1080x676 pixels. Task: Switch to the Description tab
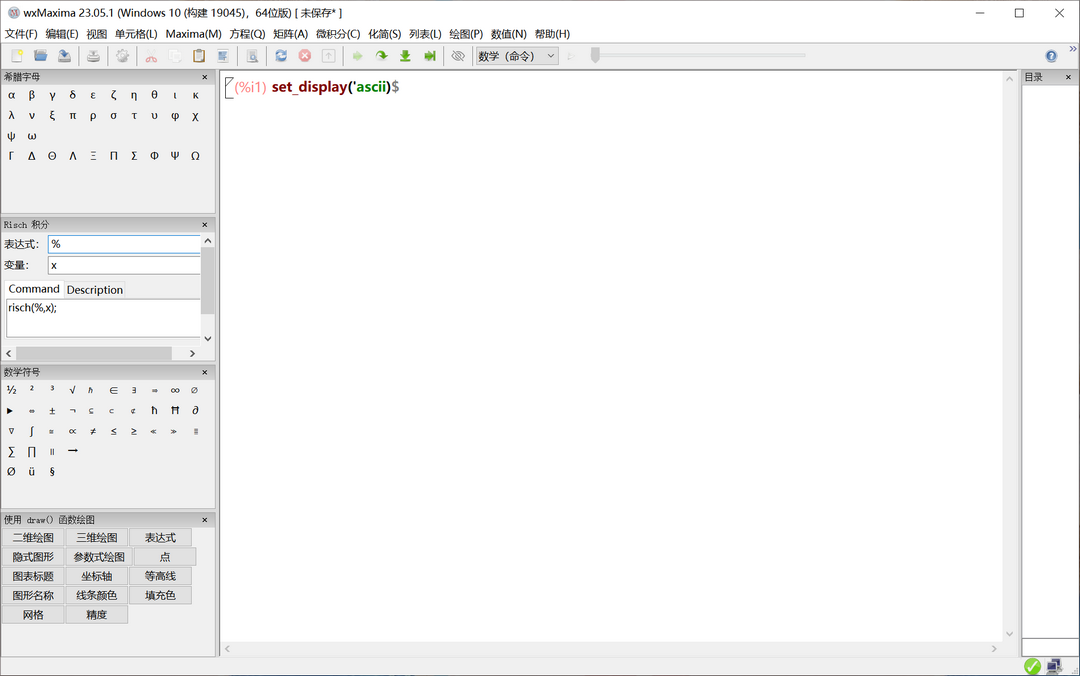95,290
